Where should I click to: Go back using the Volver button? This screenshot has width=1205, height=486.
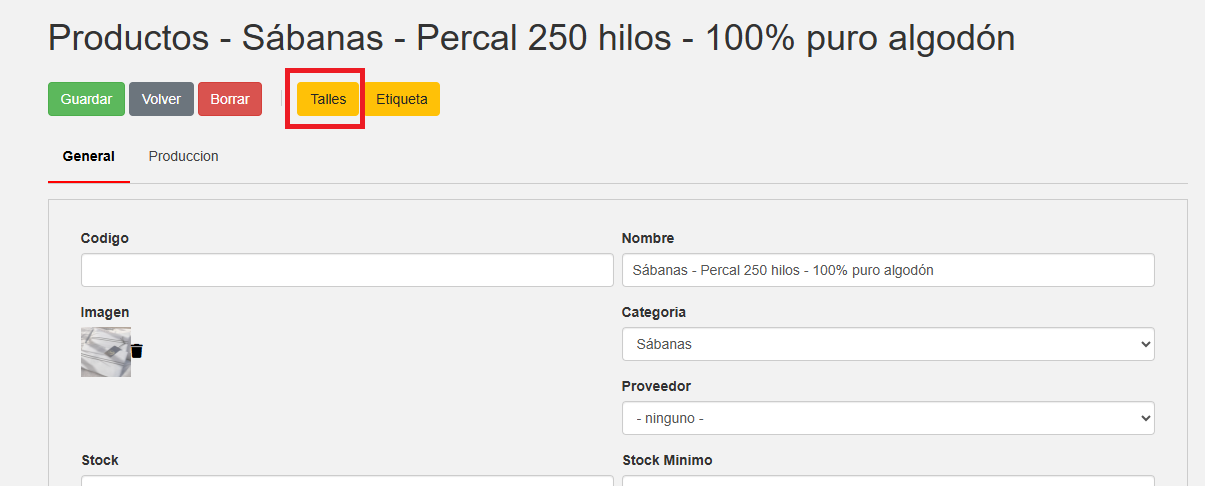[161, 99]
